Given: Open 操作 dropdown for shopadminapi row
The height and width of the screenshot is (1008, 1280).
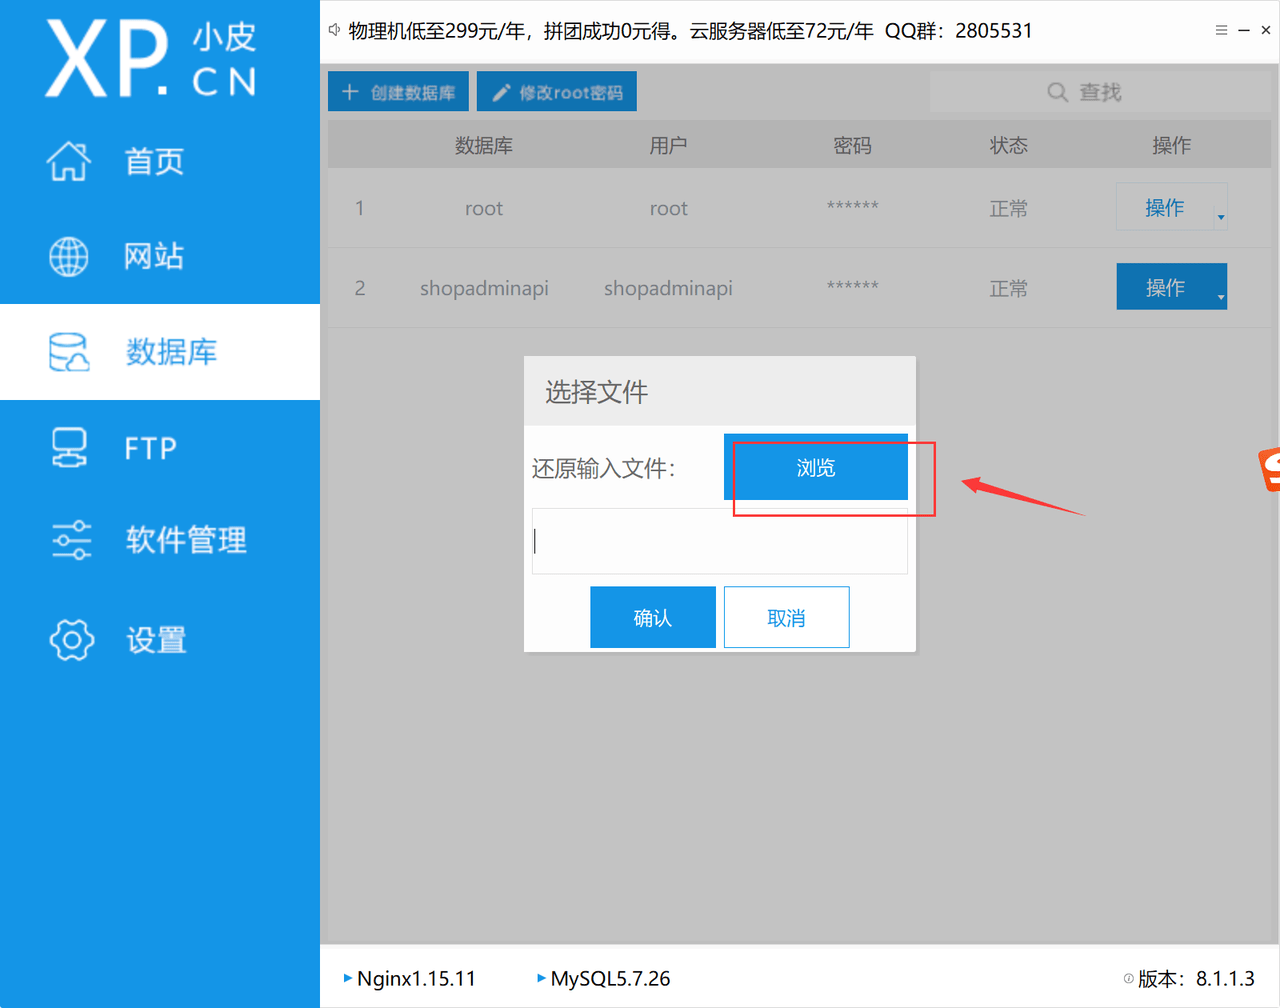Looking at the screenshot, I should pyautogui.click(x=1171, y=287).
